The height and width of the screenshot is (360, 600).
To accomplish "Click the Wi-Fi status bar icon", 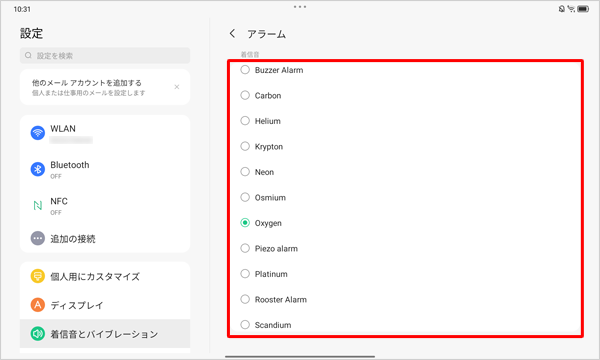I will (571, 9).
